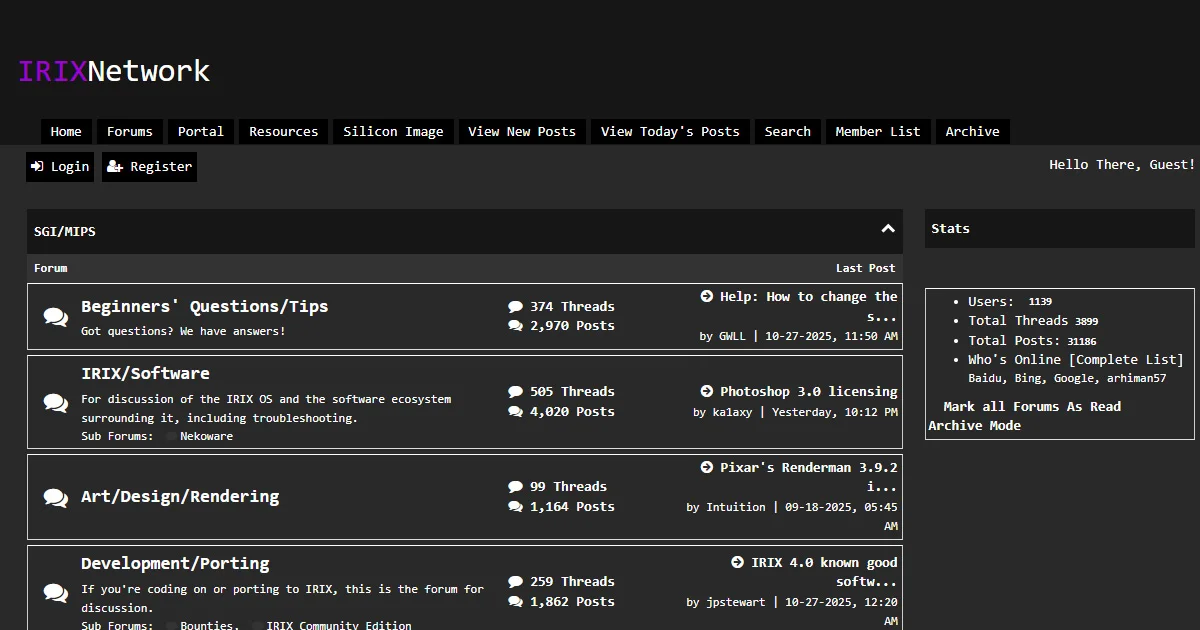Viewport: 1200px width, 630px height.
Task: Select the Member List tab
Action: [x=877, y=131]
